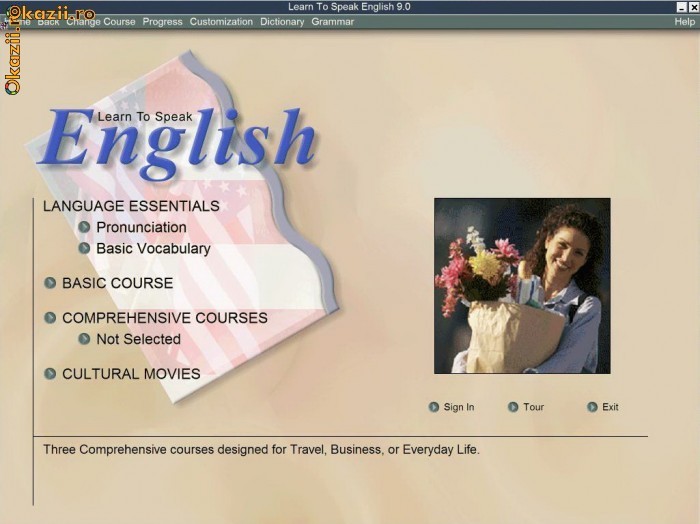700x524 pixels.
Task: Start the Tour
Action: click(x=533, y=407)
